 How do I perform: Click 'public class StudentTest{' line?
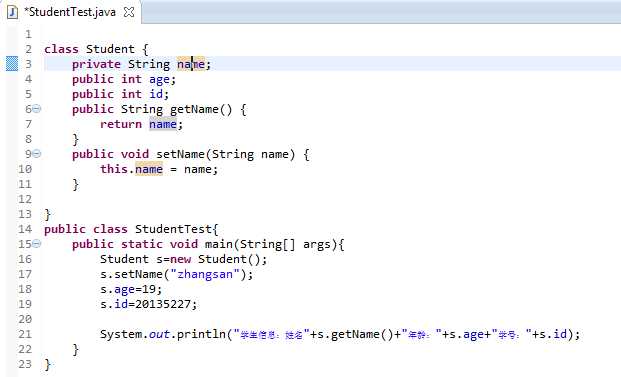pos(131,229)
